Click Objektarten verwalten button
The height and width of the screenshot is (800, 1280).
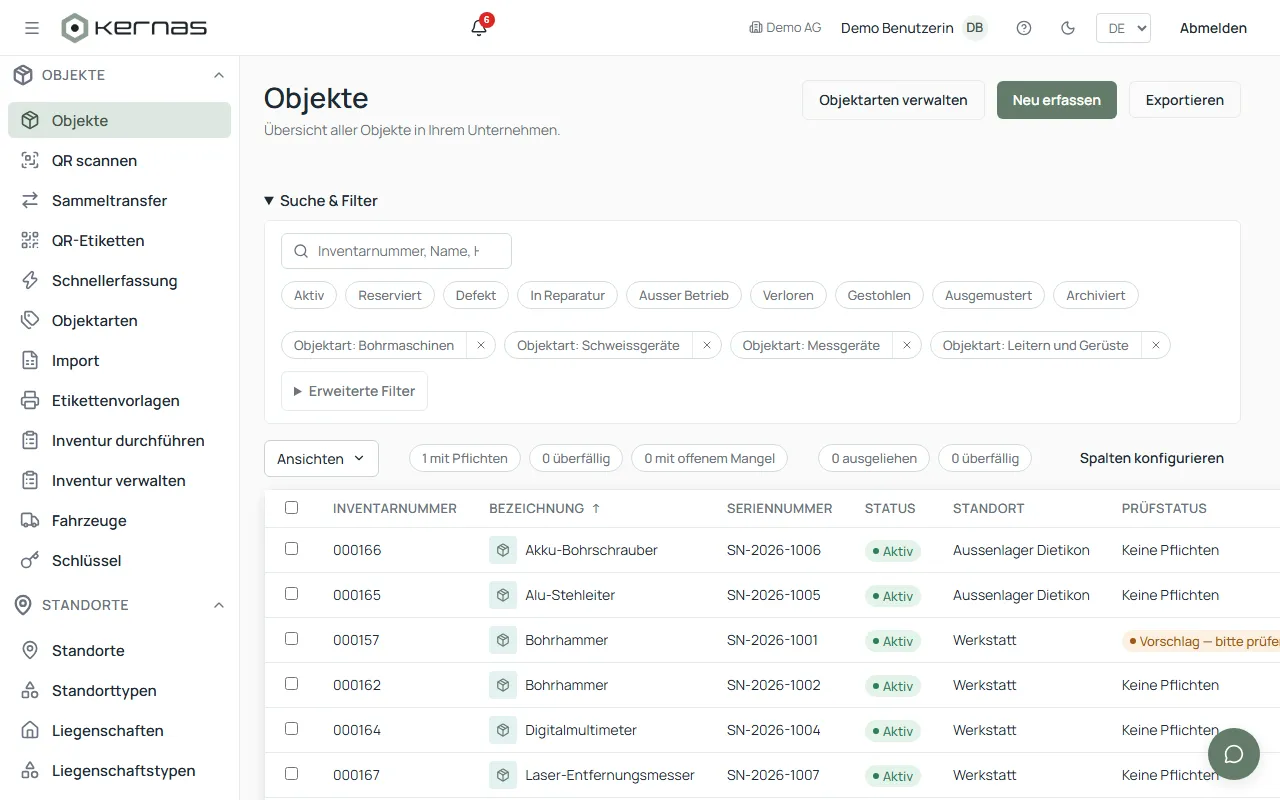(893, 100)
